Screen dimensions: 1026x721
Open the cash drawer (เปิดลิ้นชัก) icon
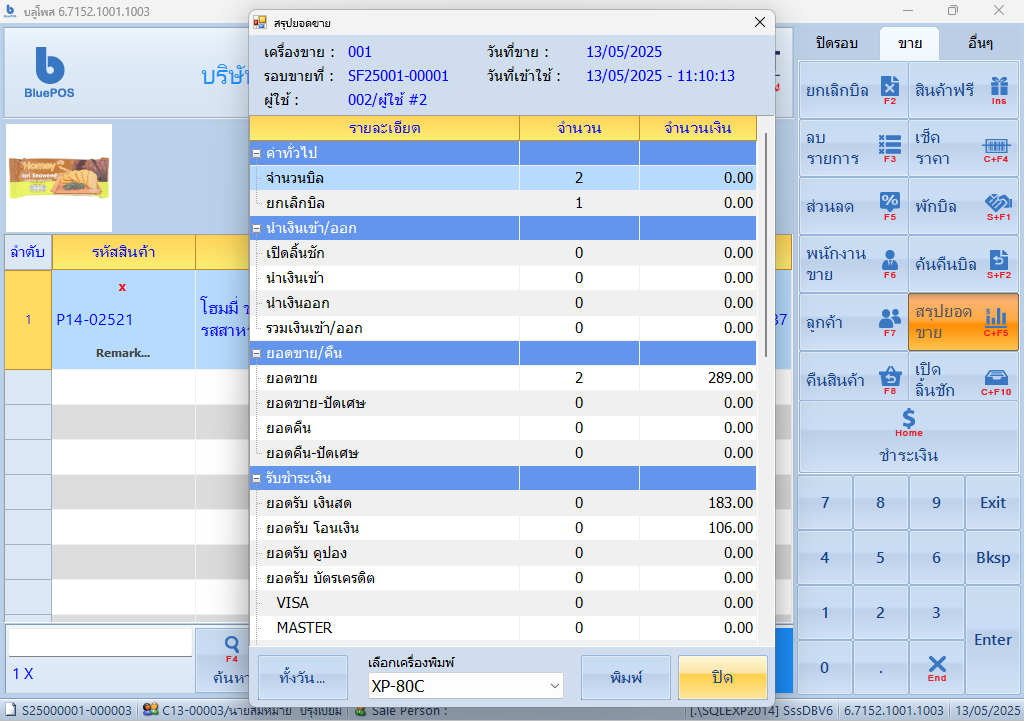[x=998, y=378]
